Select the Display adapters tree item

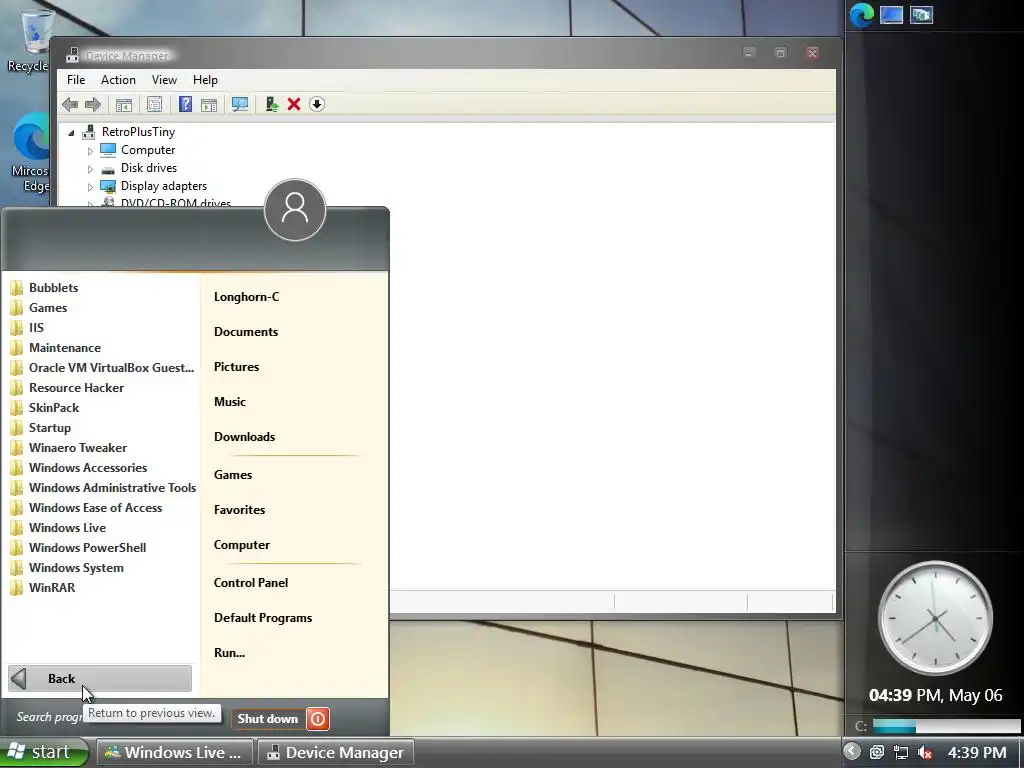(x=163, y=186)
